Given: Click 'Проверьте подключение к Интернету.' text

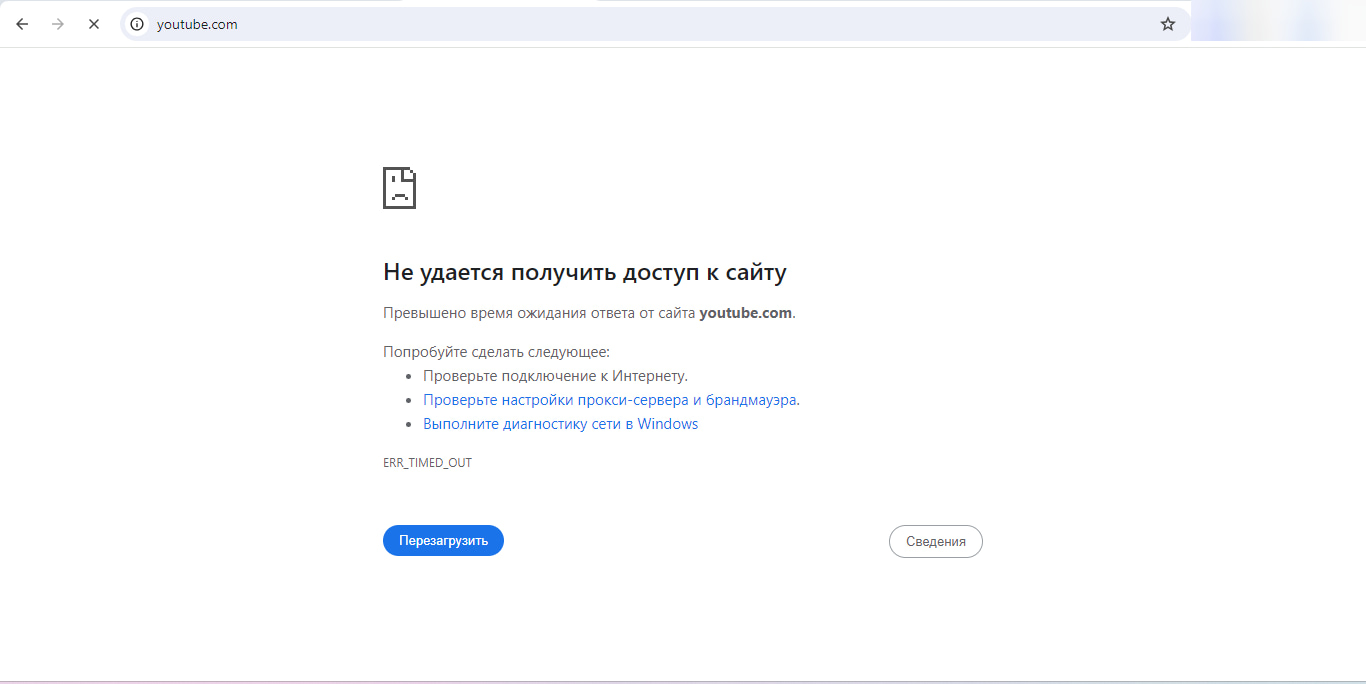Looking at the screenshot, I should [555, 376].
